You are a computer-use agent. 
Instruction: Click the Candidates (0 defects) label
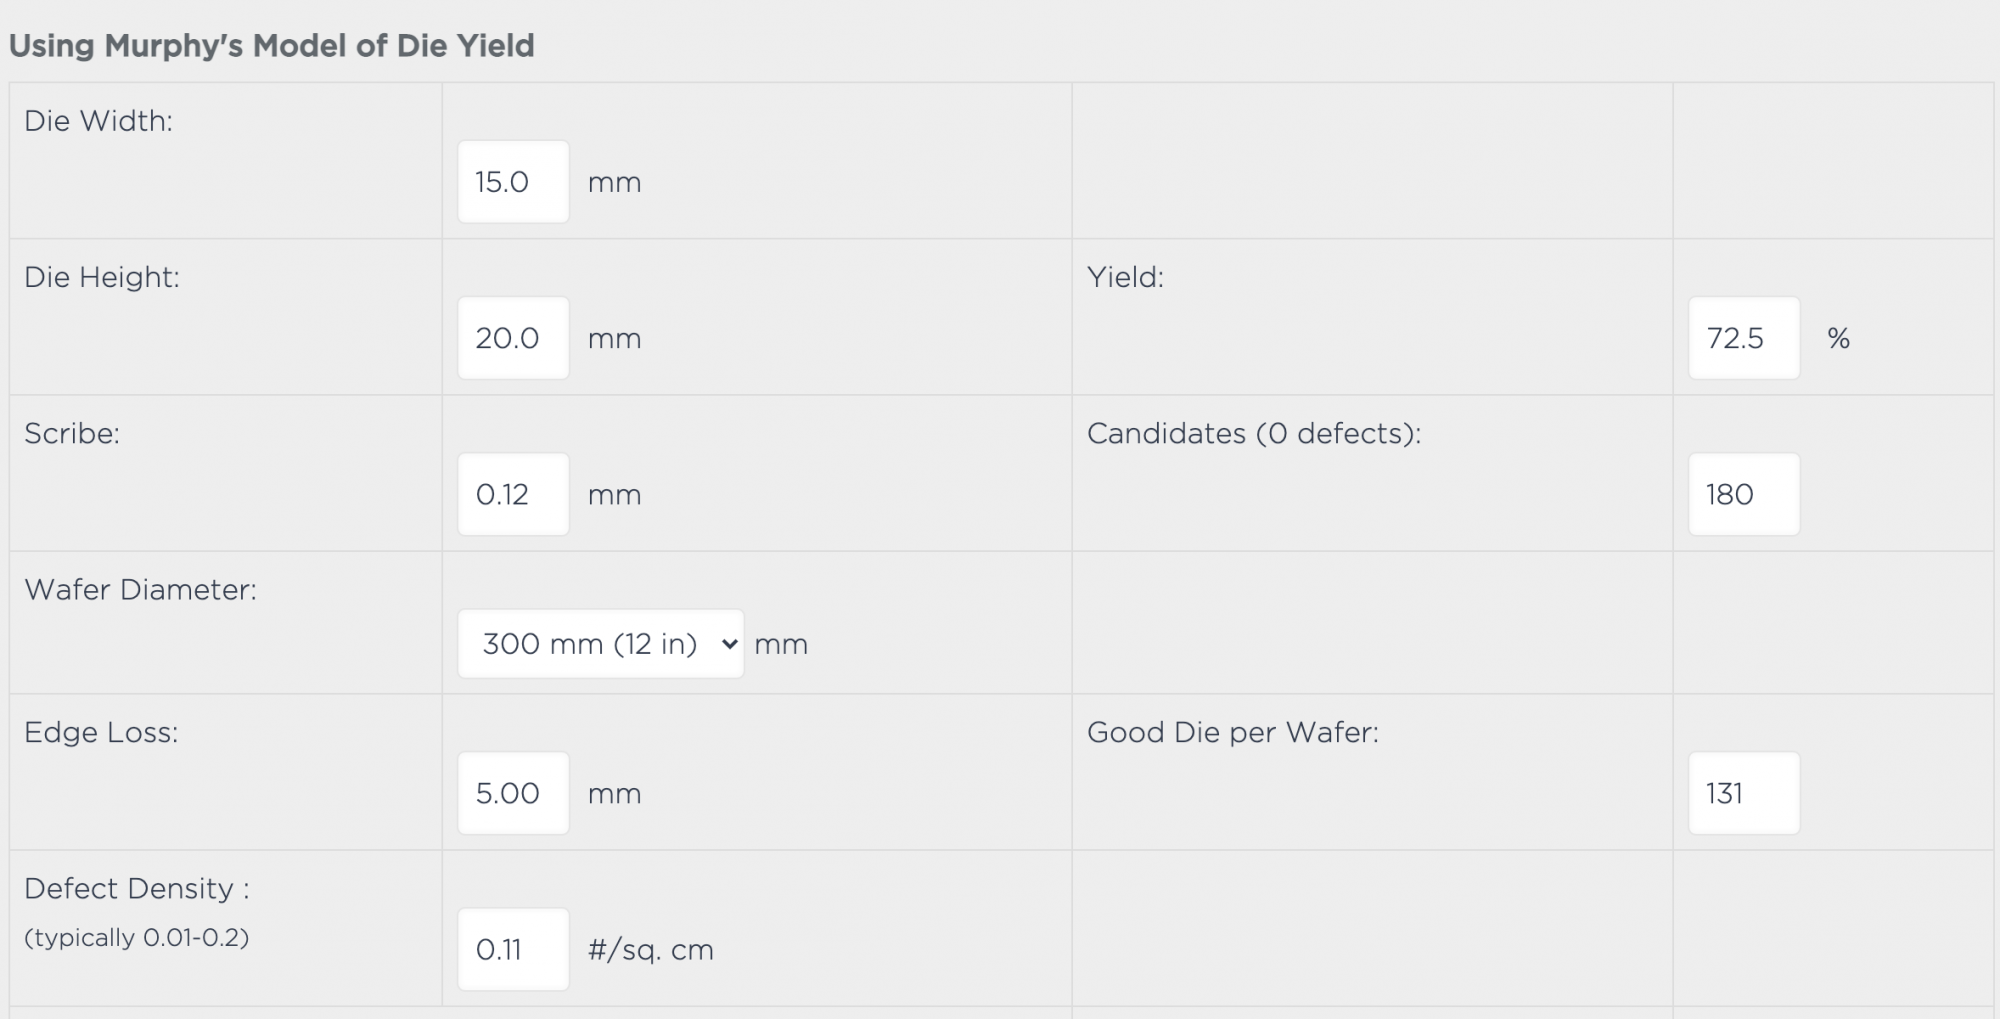coord(1254,433)
